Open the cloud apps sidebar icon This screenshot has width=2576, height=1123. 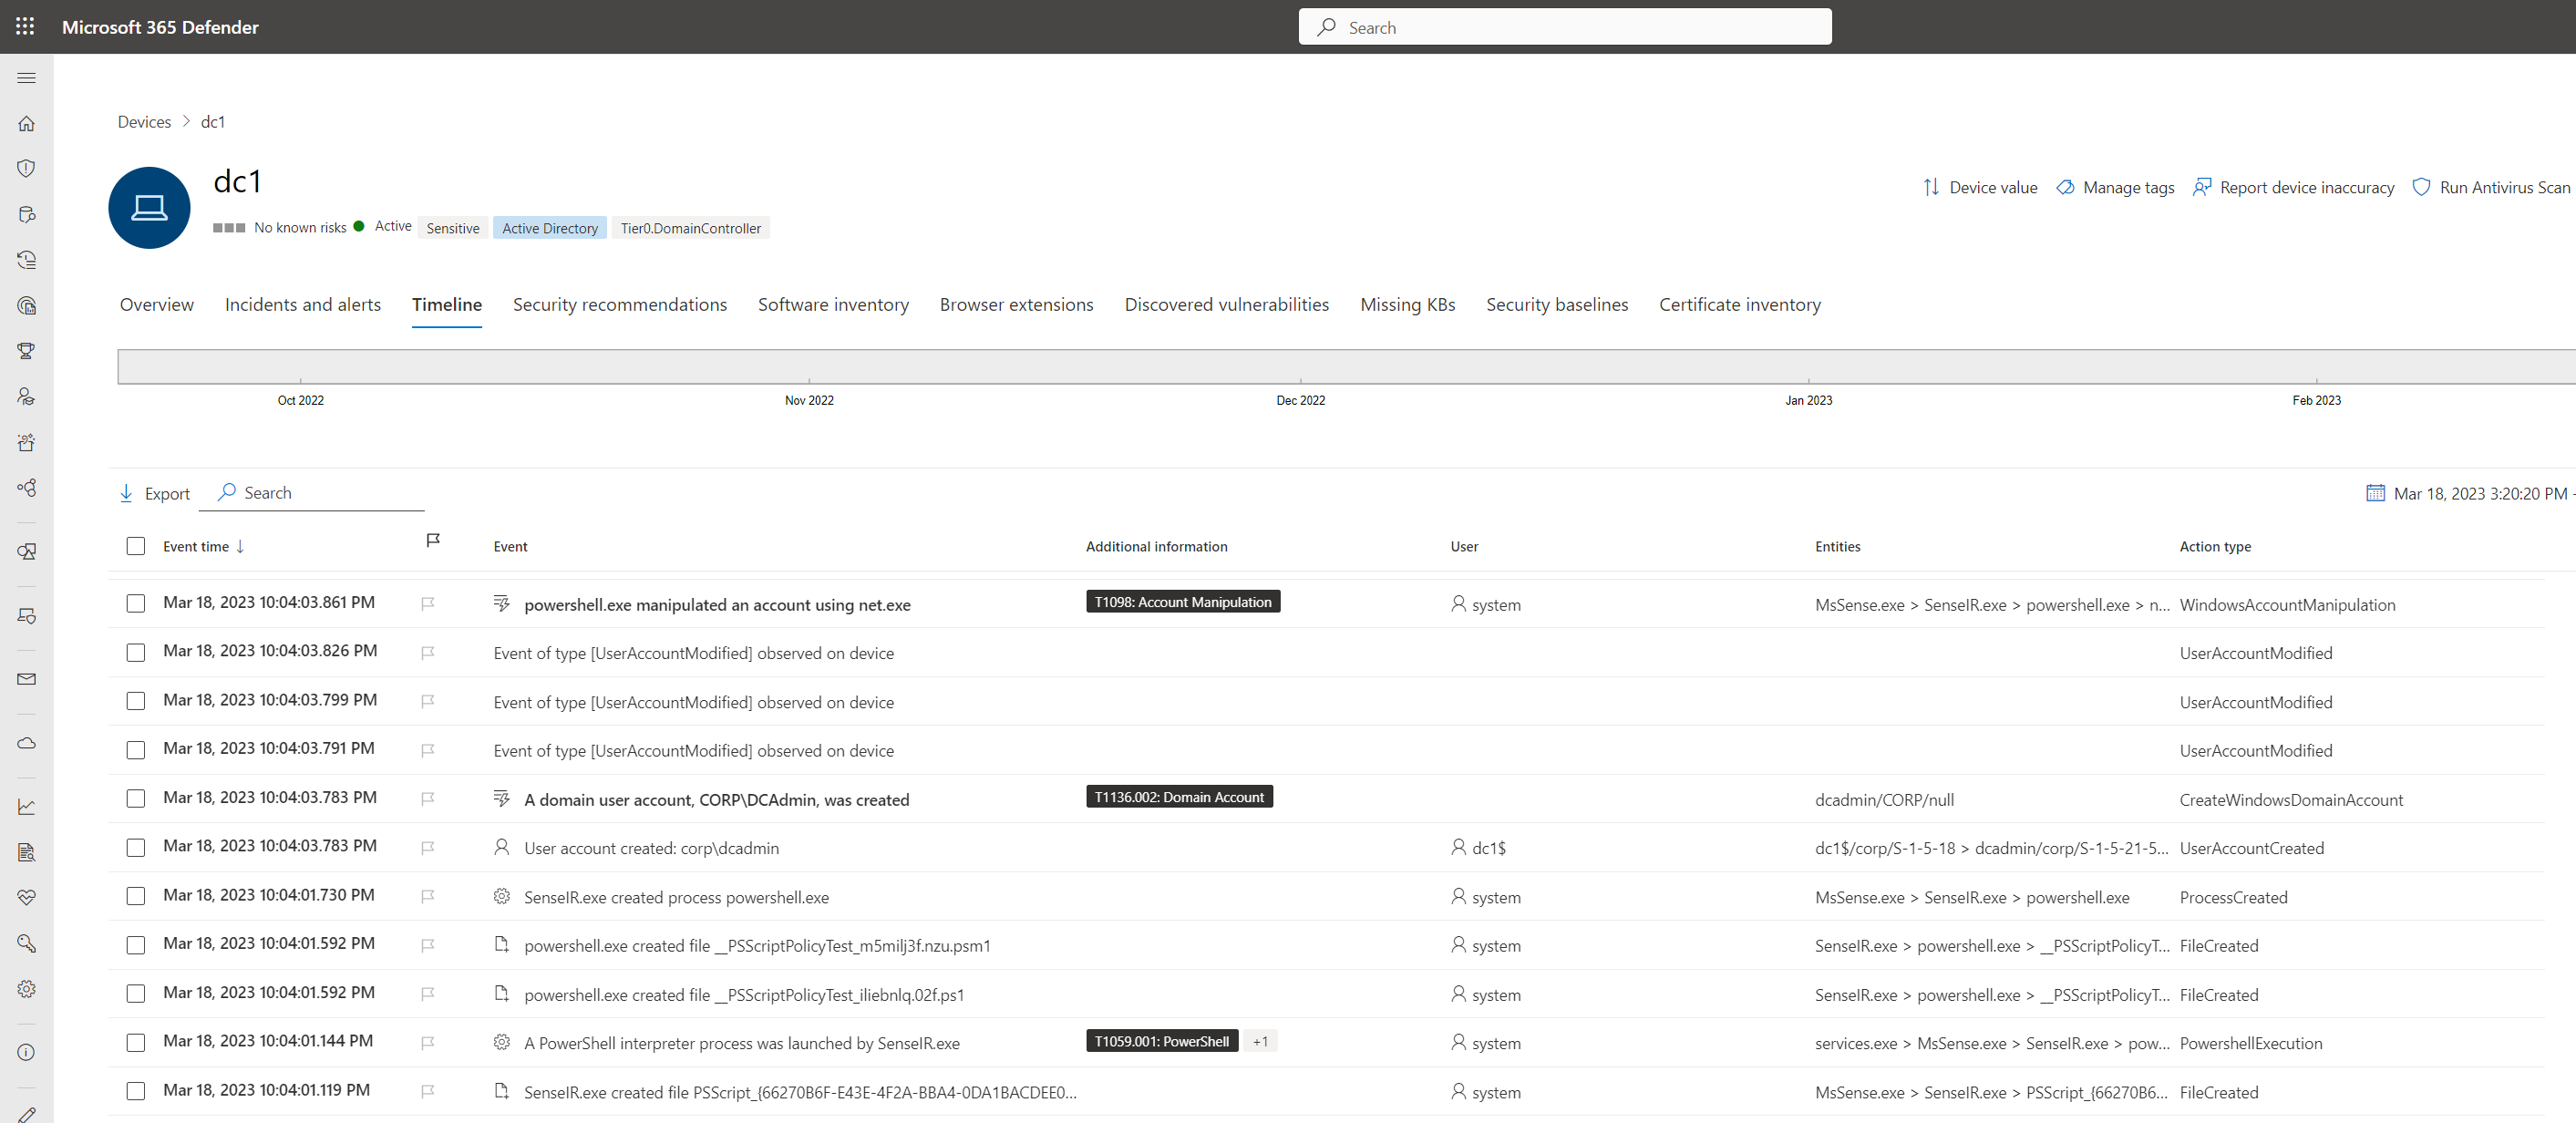[x=27, y=743]
